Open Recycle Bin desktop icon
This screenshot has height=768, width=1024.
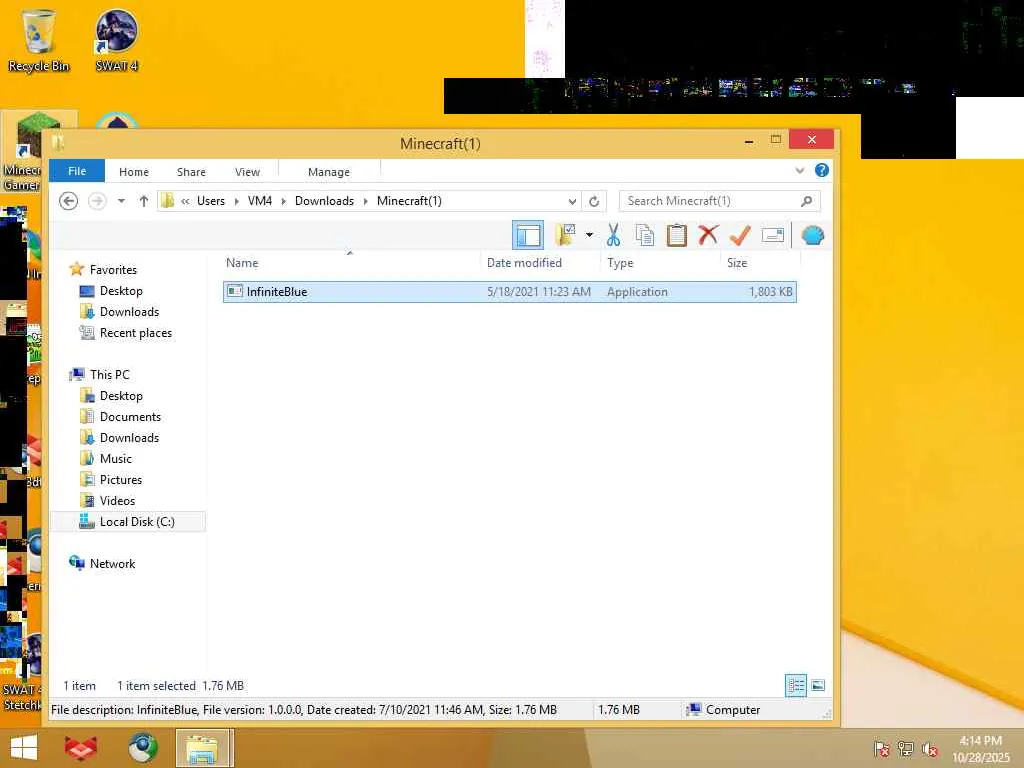[39, 40]
